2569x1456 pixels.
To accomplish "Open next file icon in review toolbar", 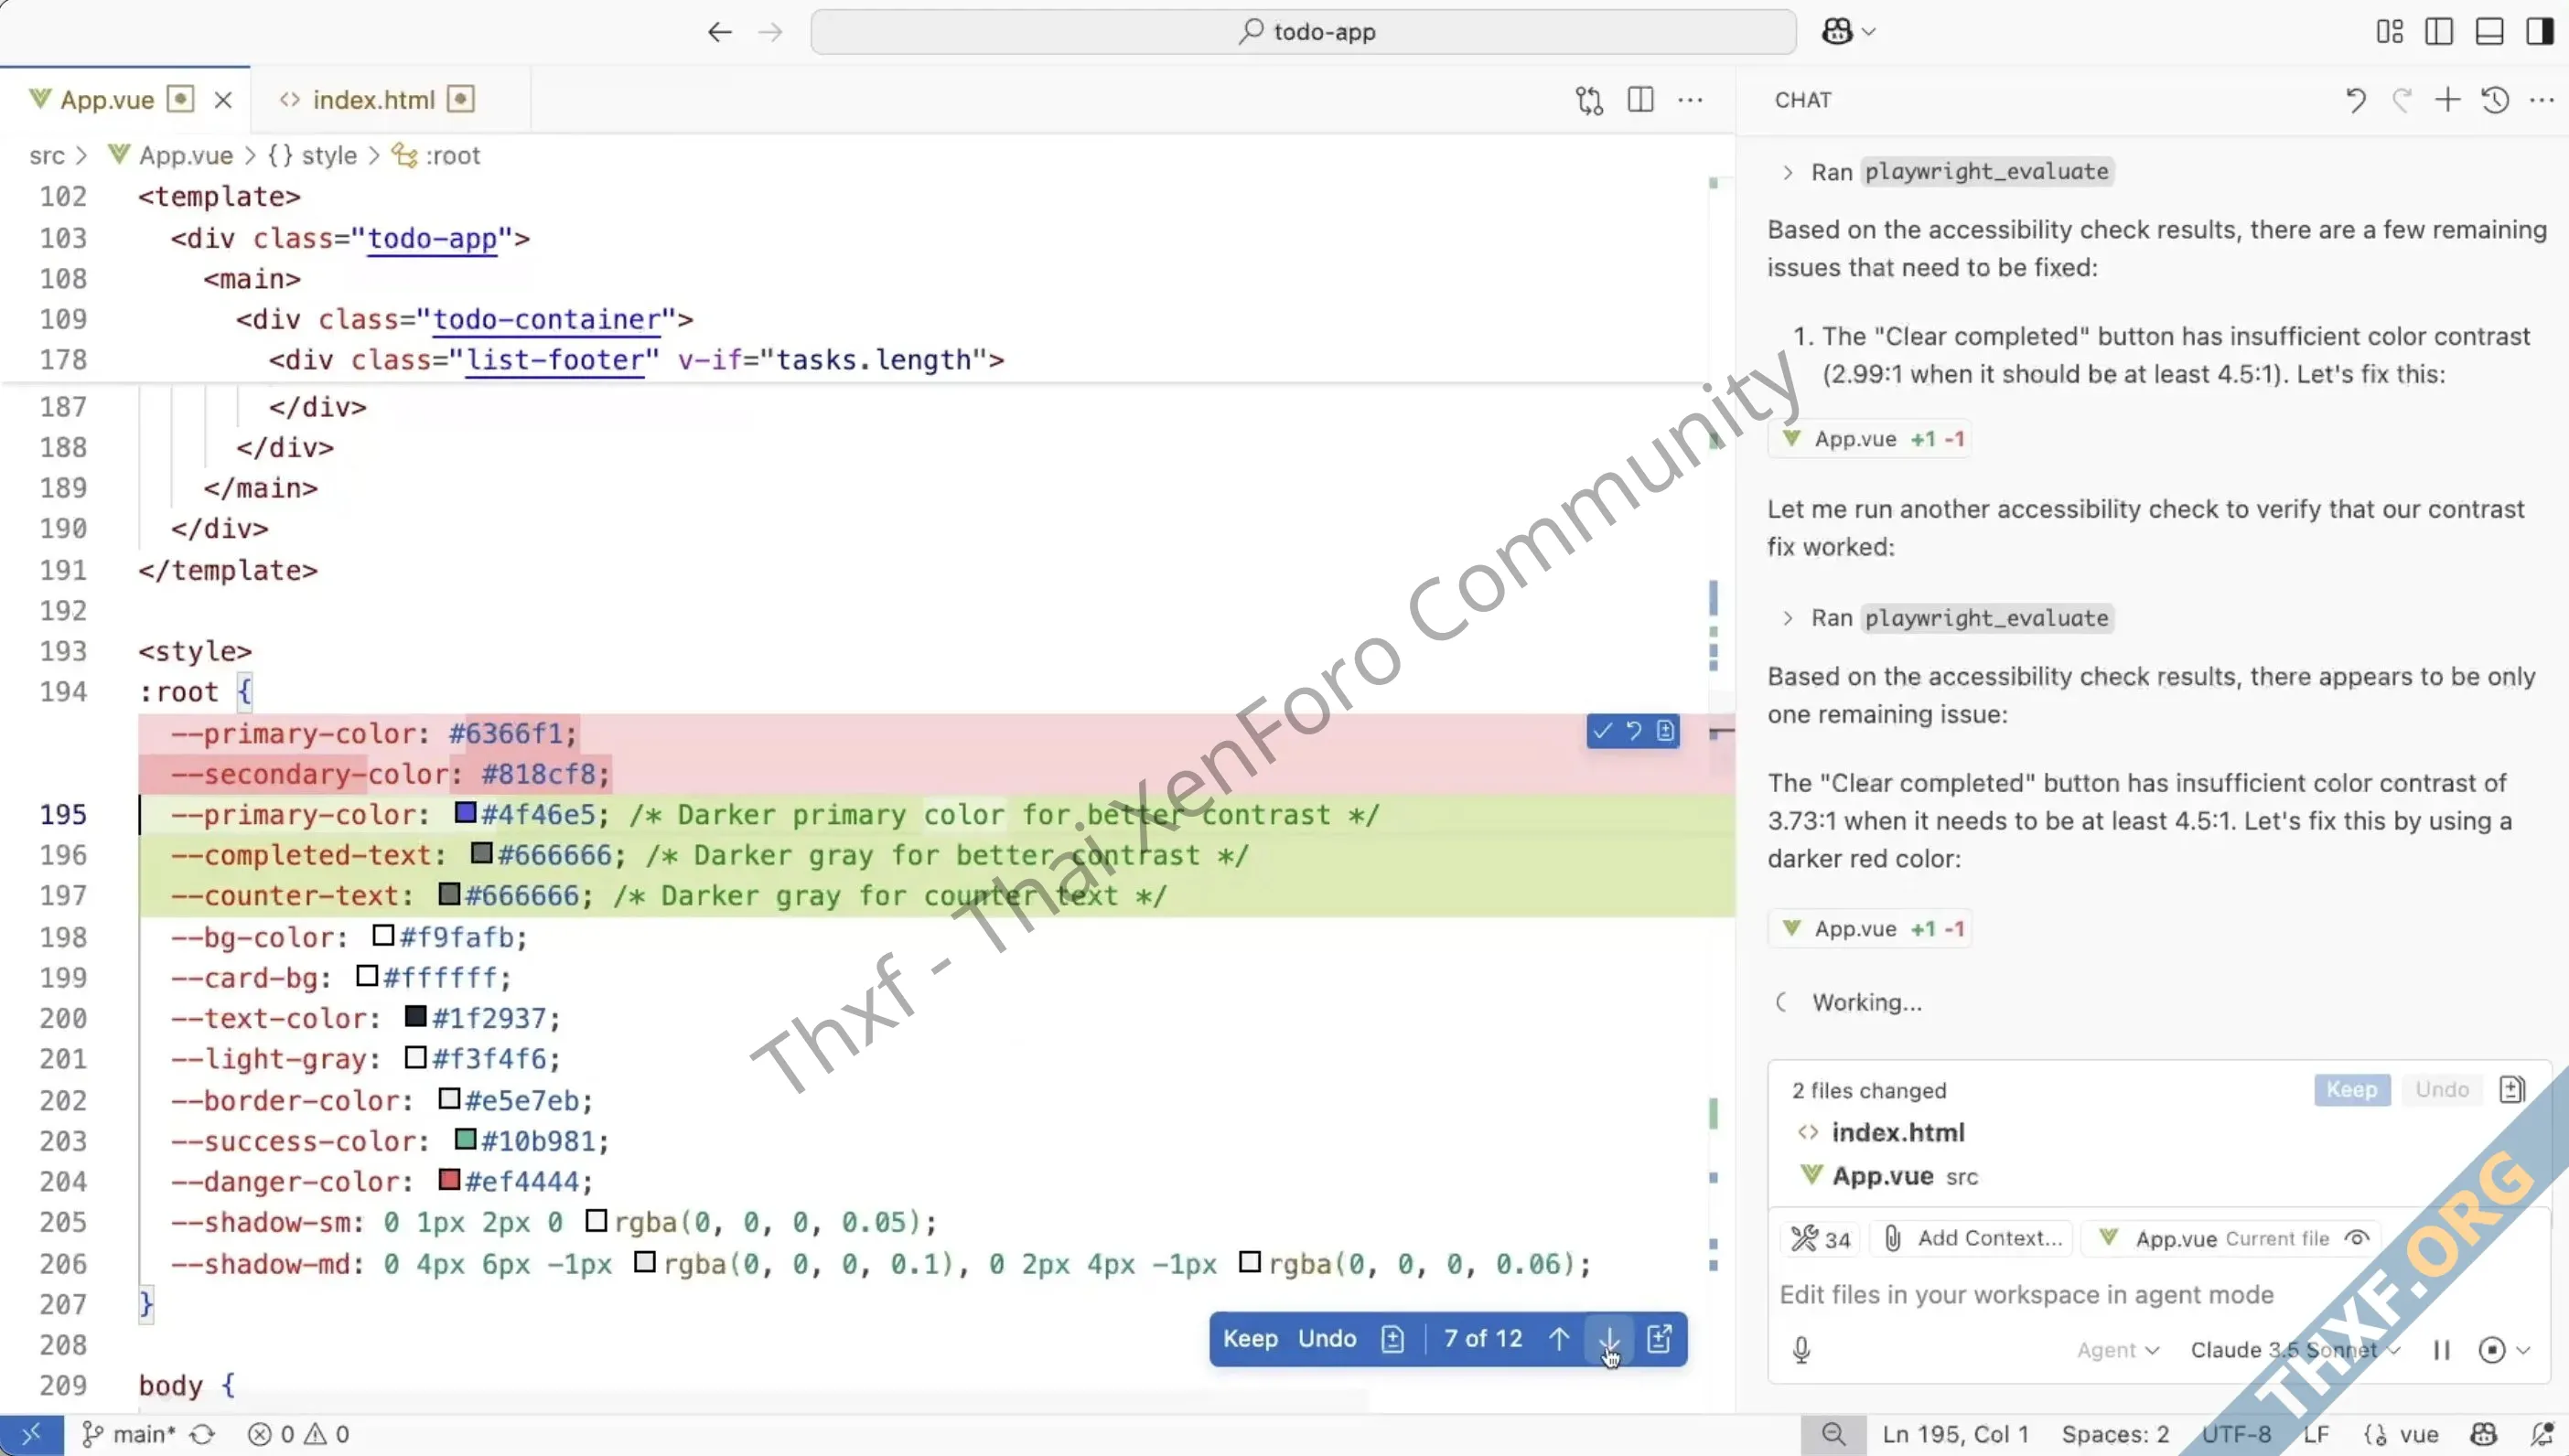I will [1660, 1339].
